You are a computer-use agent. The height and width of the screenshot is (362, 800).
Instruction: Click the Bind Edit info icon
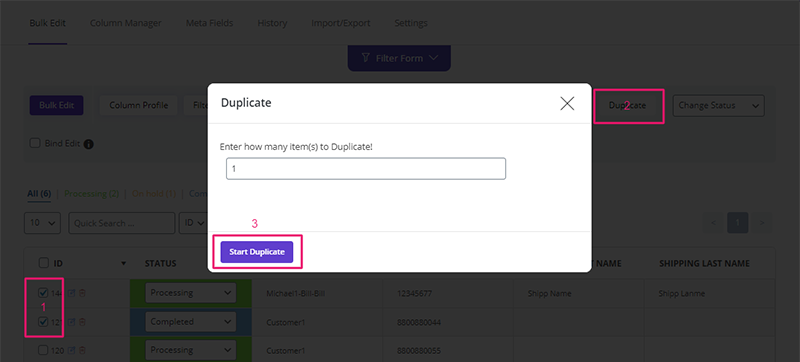88,144
